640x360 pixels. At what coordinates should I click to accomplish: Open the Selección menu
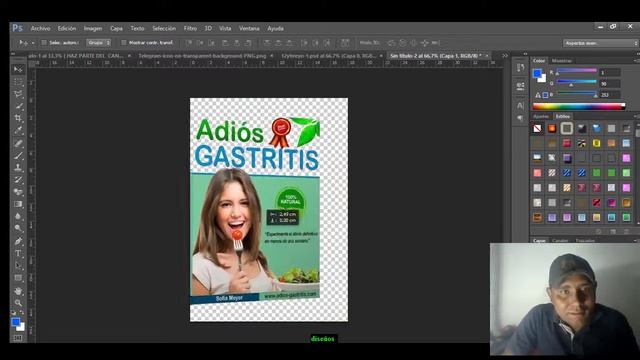[164, 28]
